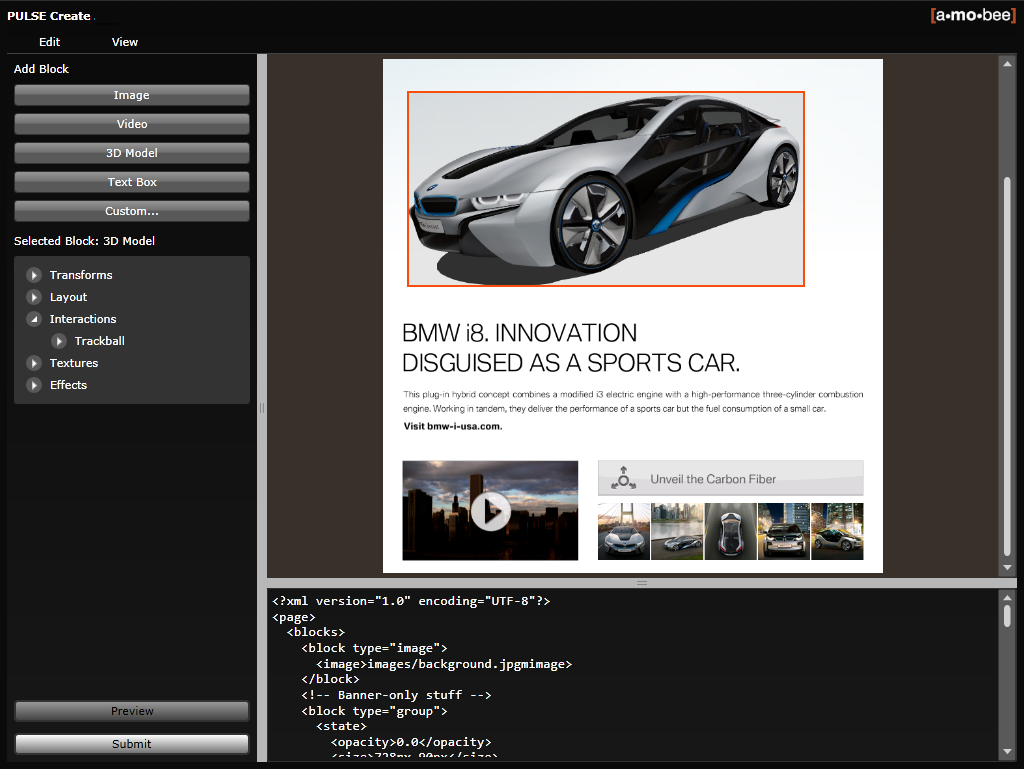Expand the Textures section
1024x769 pixels.
coord(34,363)
